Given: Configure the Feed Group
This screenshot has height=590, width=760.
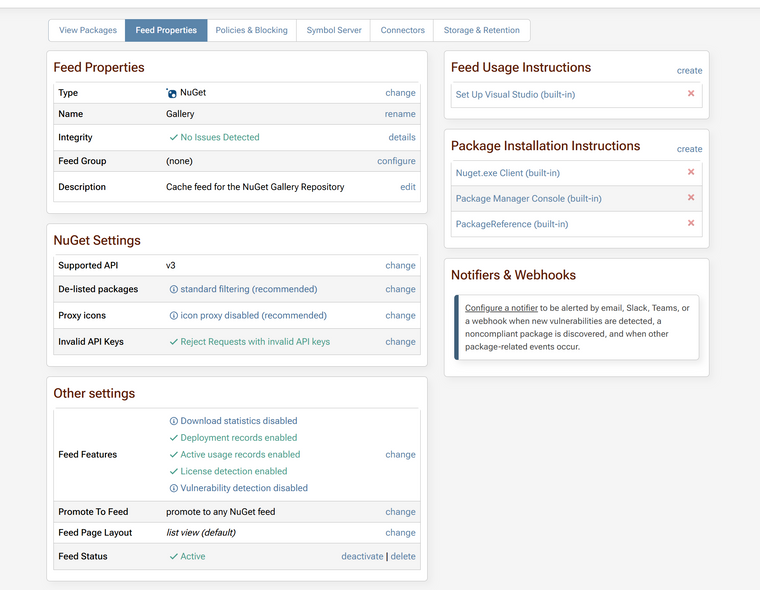Looking at the screenshot, I should pos(396,161).
